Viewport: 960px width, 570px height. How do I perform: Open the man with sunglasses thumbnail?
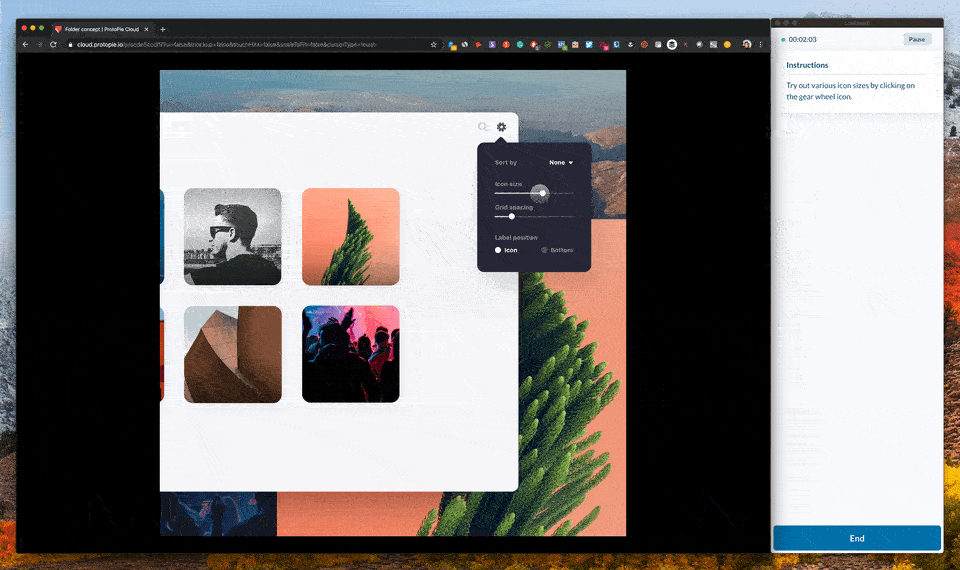(x=233, y=236)
